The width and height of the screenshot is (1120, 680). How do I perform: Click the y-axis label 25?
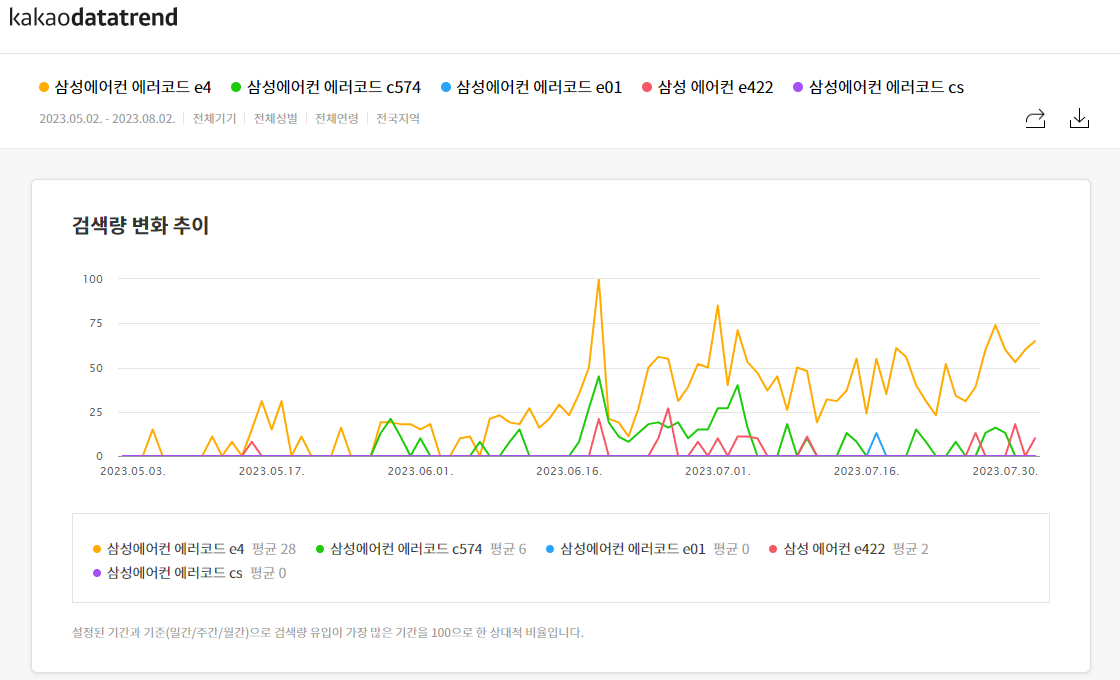(x=96, y=412)
